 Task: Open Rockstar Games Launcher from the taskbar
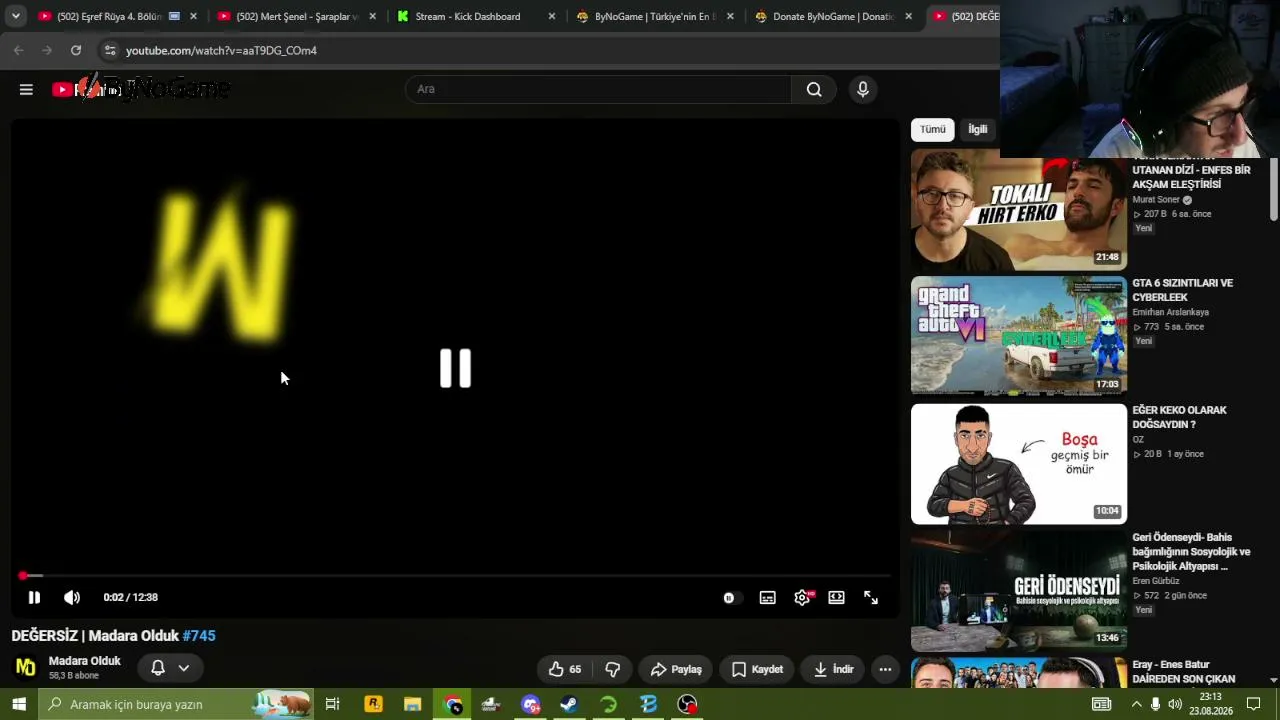click(373, 704)
